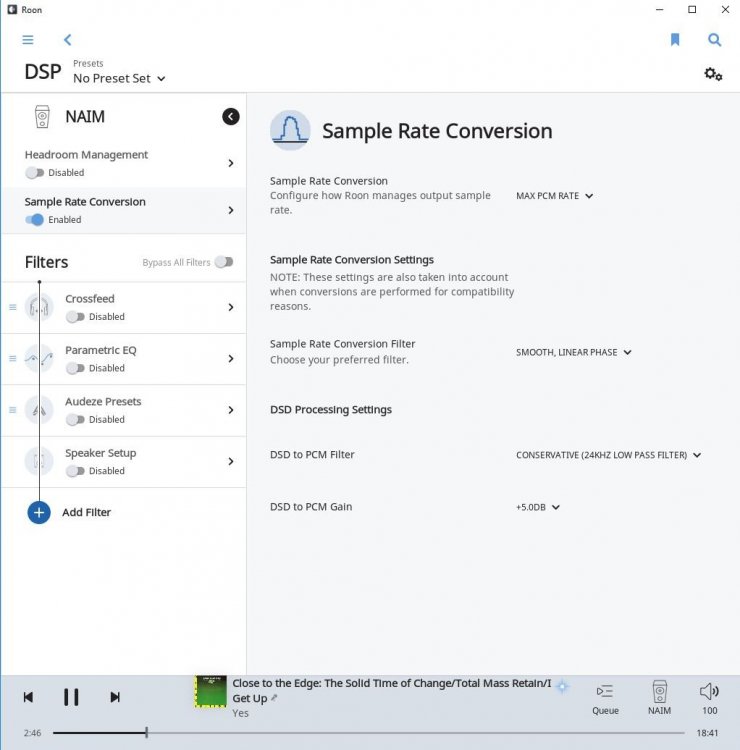Screen dimensions: 740x750
Task: Open the bookmark icon
Action: point(675,40)
